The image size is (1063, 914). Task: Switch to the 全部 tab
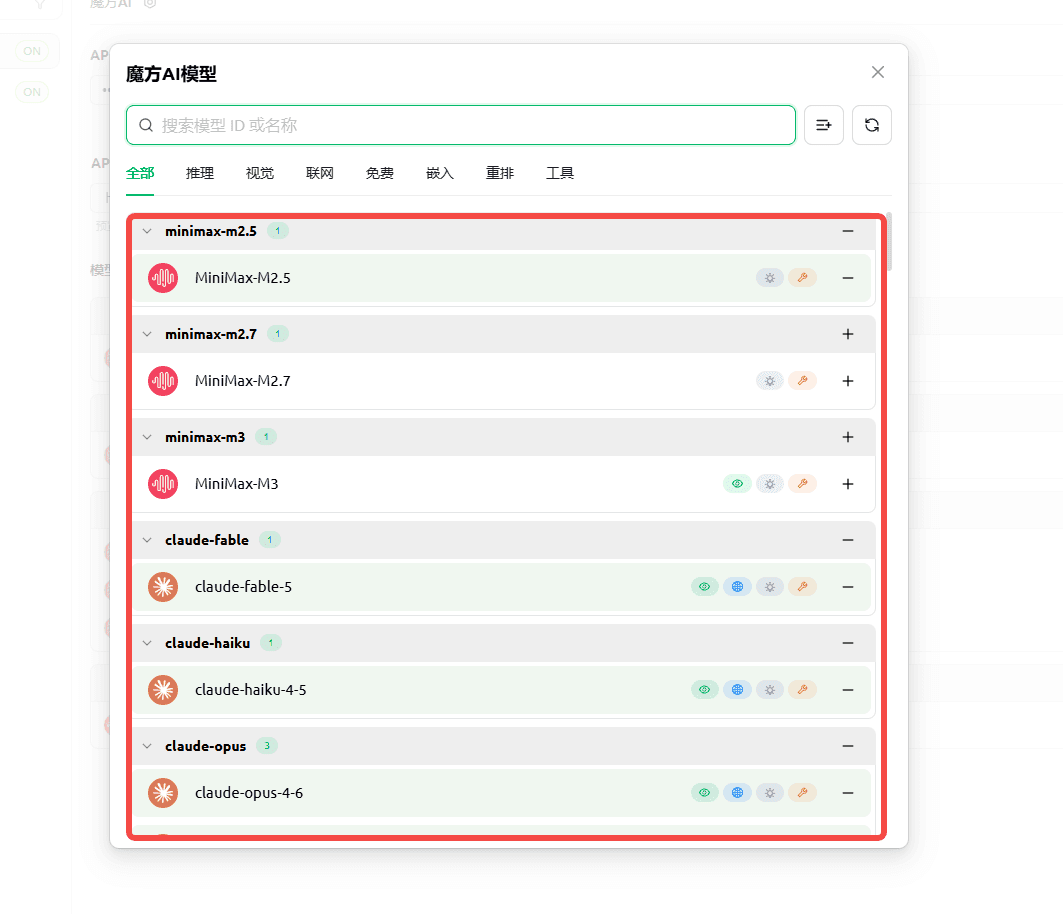[x=140, y=174]
